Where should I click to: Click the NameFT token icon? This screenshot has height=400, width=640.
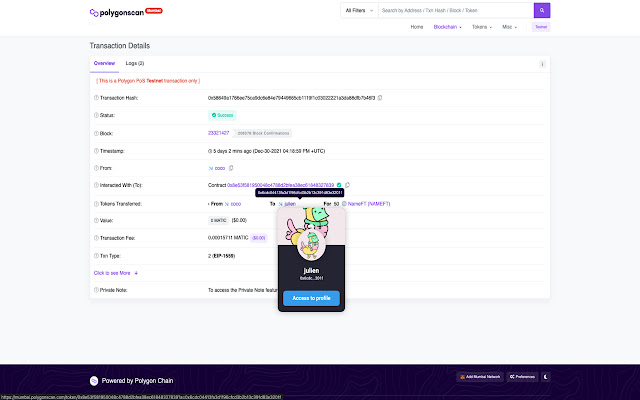click(344, 204)
